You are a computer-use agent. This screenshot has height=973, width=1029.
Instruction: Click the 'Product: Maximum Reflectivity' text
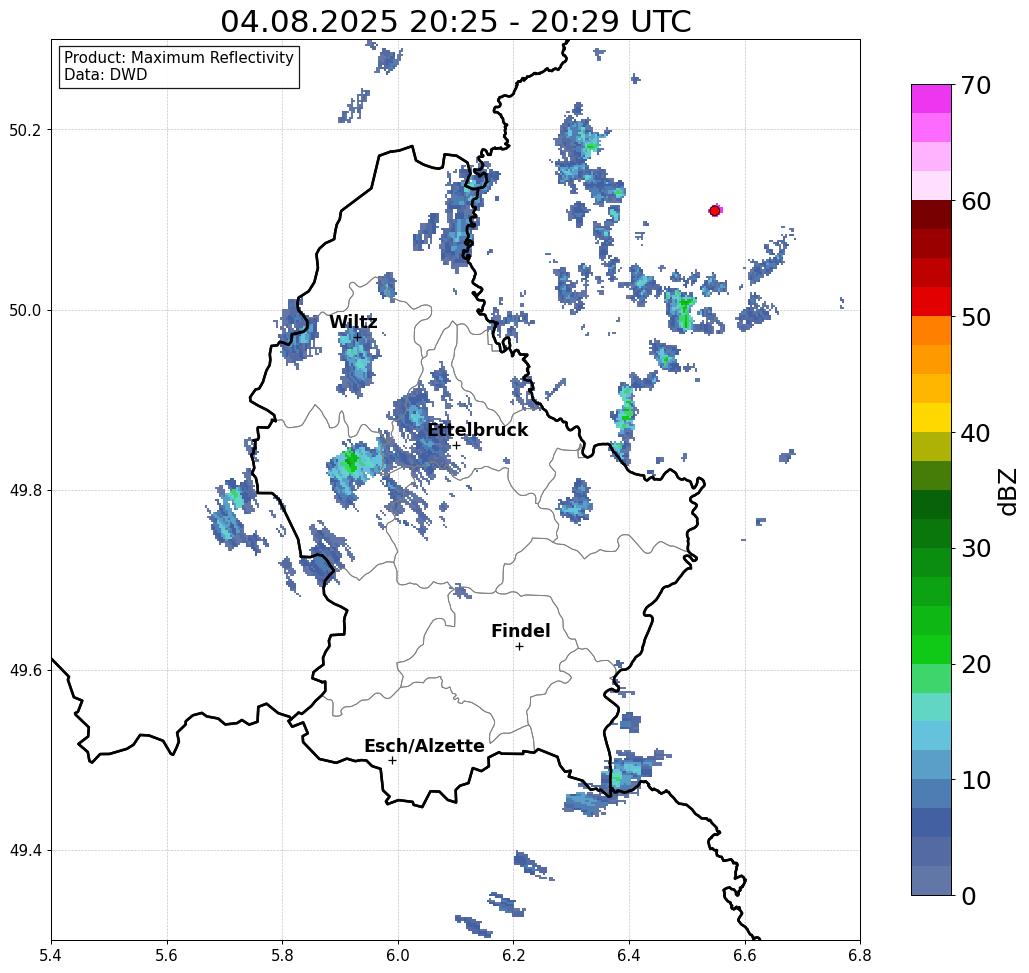tap(178, 58)
